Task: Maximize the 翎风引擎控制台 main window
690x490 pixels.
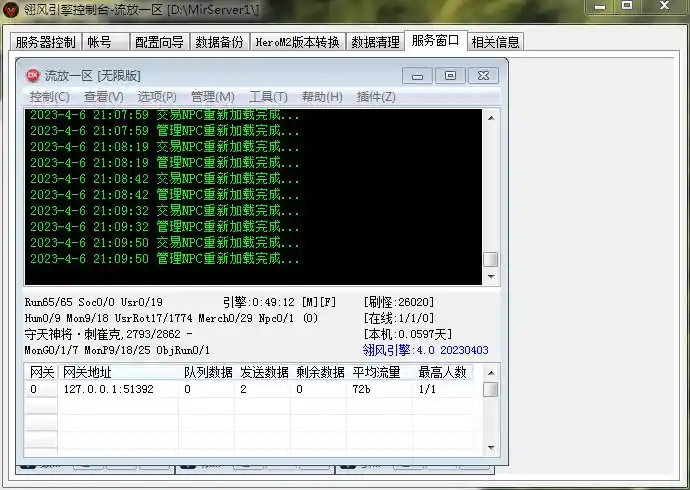Action: tap(627, 6)
